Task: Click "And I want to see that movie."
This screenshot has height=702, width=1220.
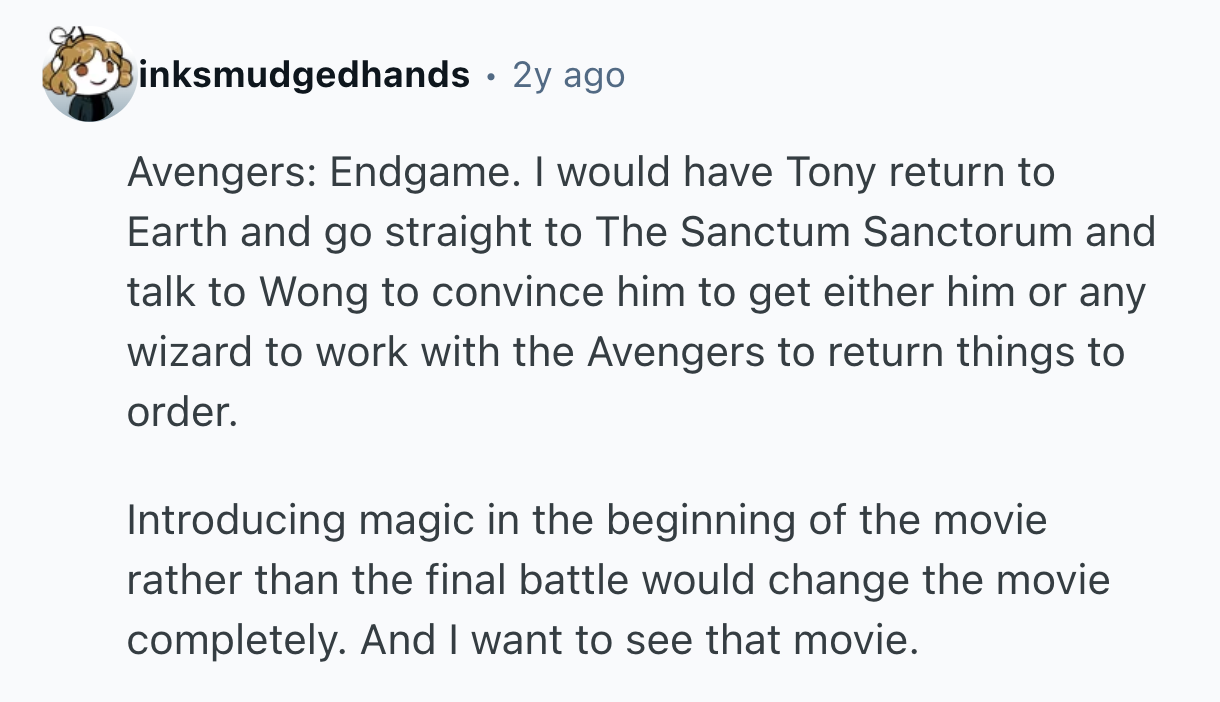Action: coord(639,641)
